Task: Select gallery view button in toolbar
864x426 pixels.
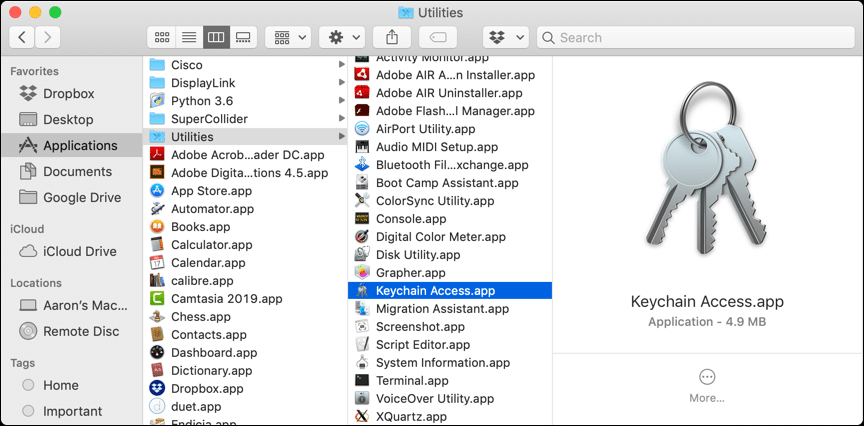Action: 242,37
